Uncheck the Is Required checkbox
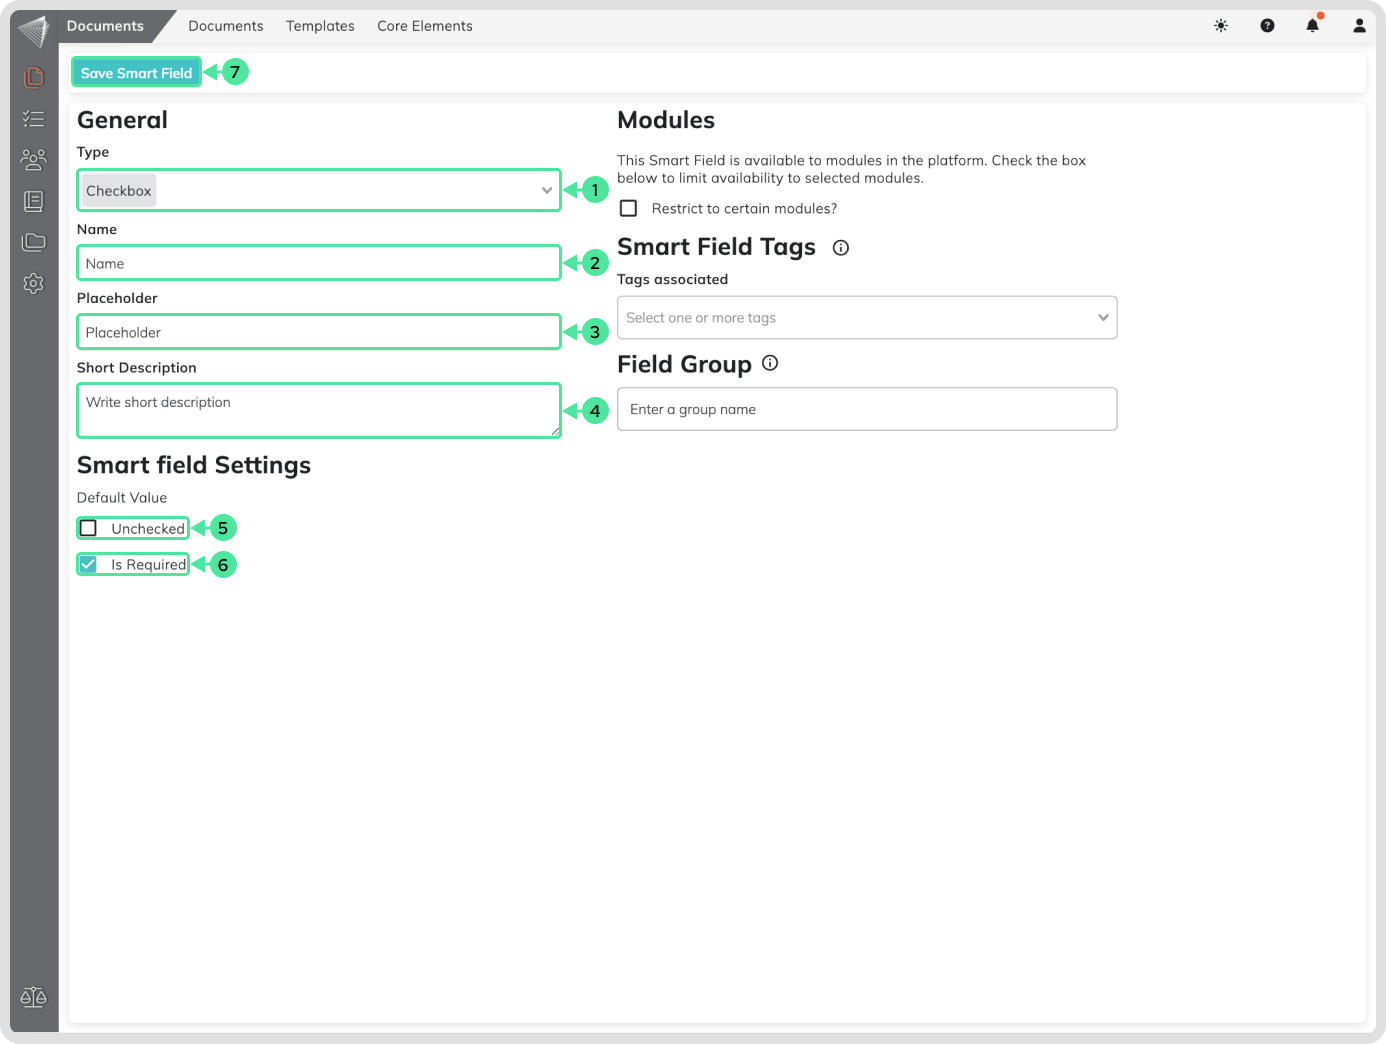The width and height of the screenshot is (1386, 1044). (89, 565)
